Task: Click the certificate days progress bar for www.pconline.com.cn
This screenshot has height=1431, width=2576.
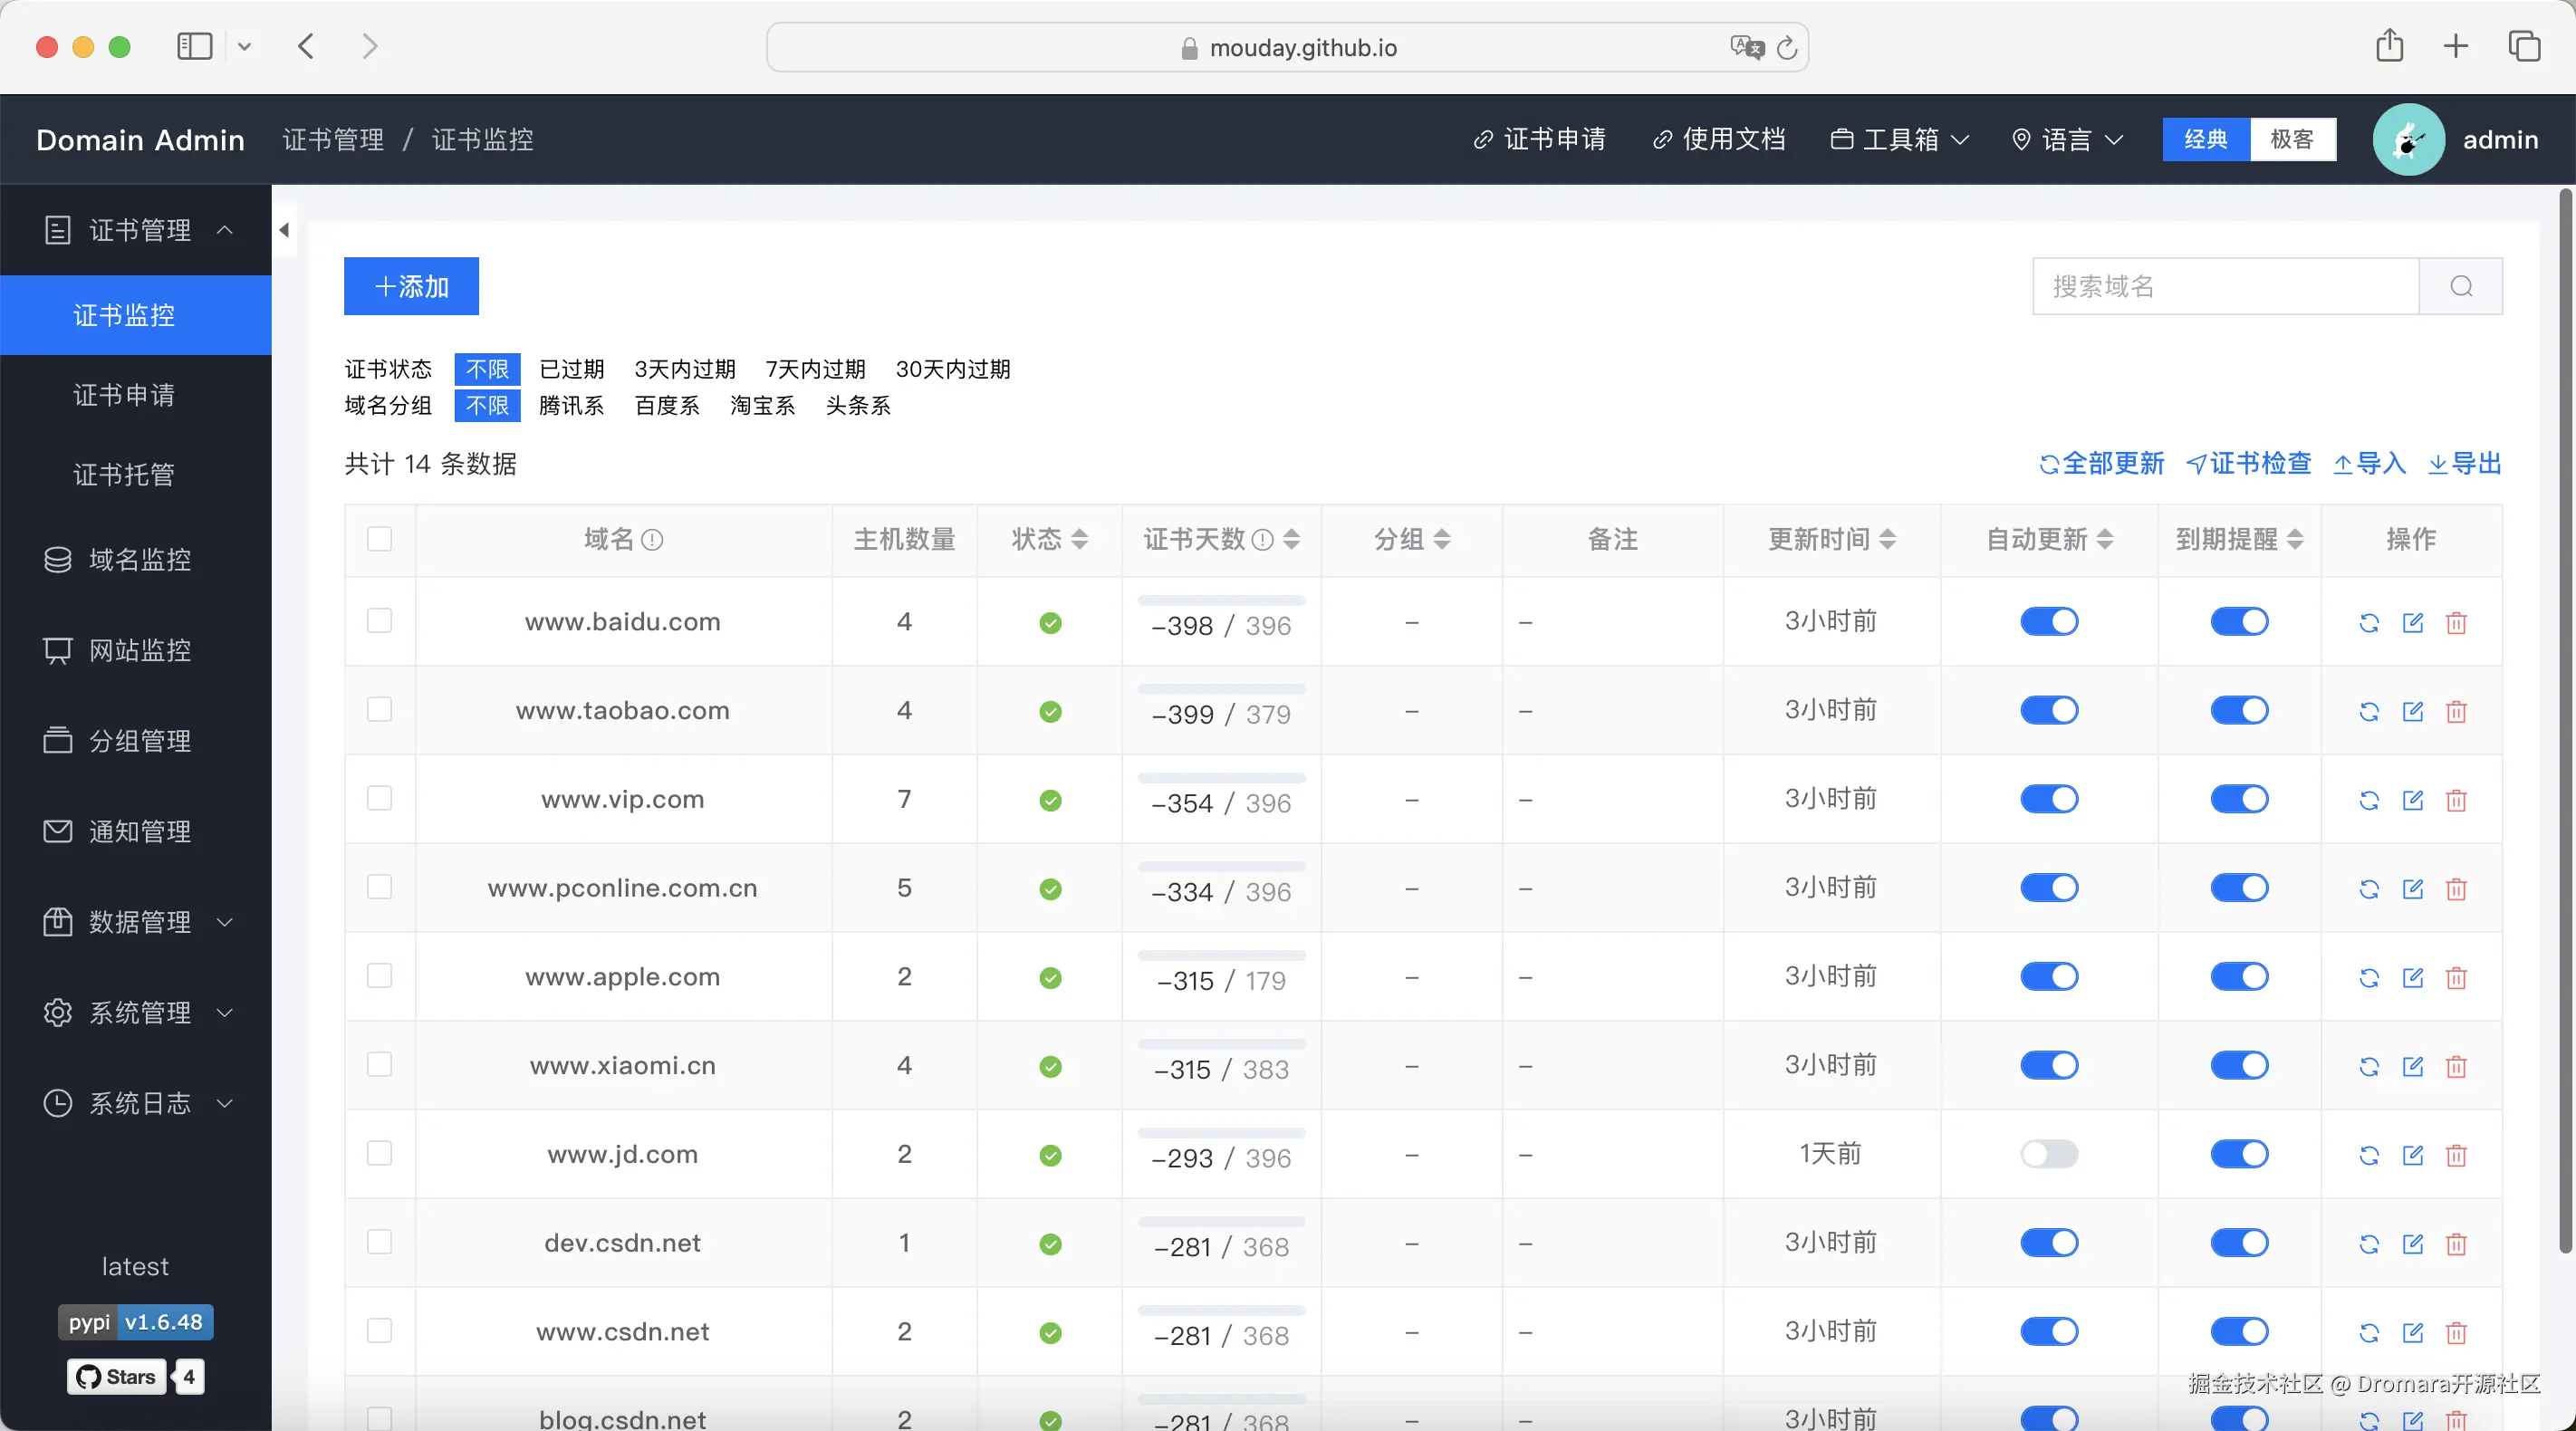Action: (x=1221, y=866)
